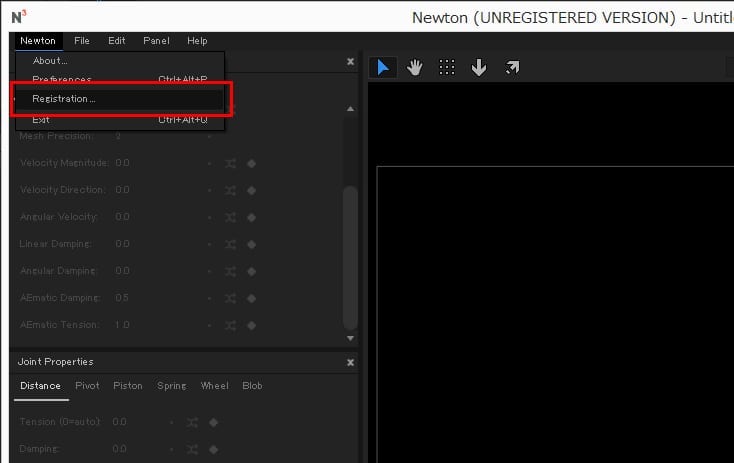Open the Panel menu

[x=156, y=41]
